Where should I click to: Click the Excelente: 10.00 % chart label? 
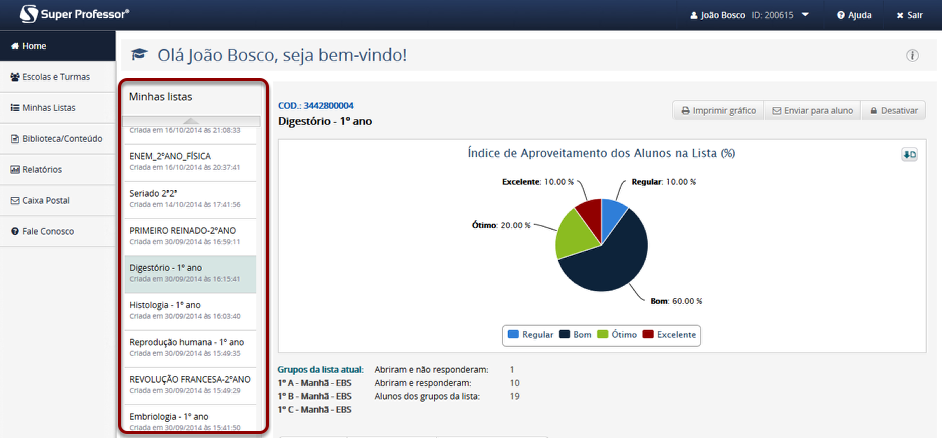pos(538,181)
